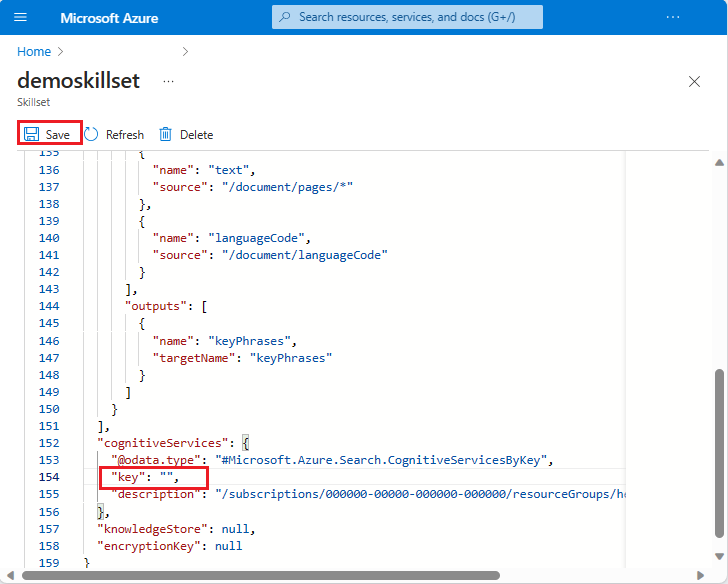Click "/document/pages/*" value on line 137
Viewport: 728px width, 584px height.
(287, 187)
